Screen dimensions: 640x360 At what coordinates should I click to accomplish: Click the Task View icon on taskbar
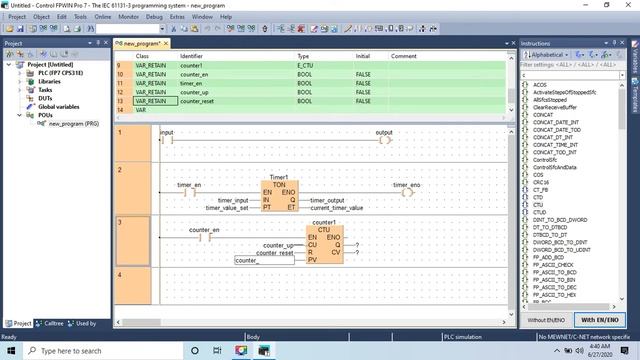pos(217,351)
